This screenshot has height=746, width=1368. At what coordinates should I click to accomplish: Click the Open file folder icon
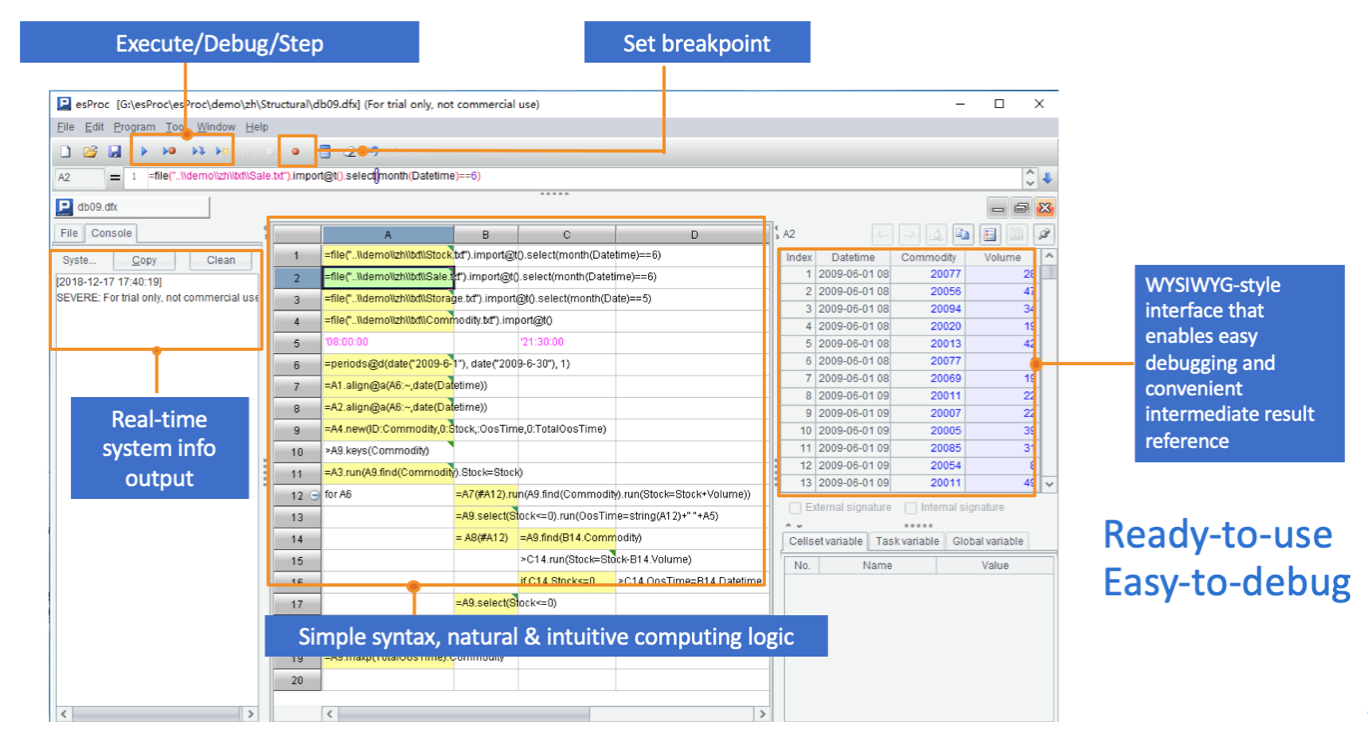[x=90, y=151]
